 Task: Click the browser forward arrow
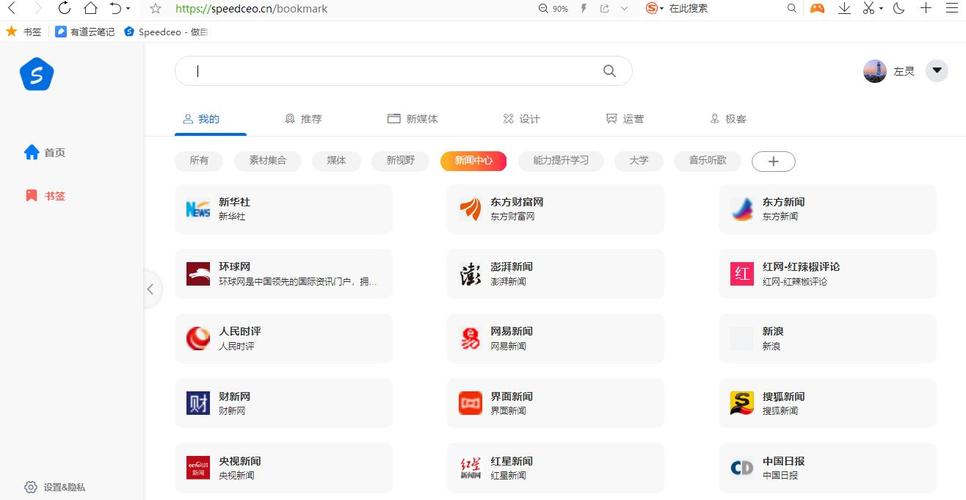click(38, 8)
